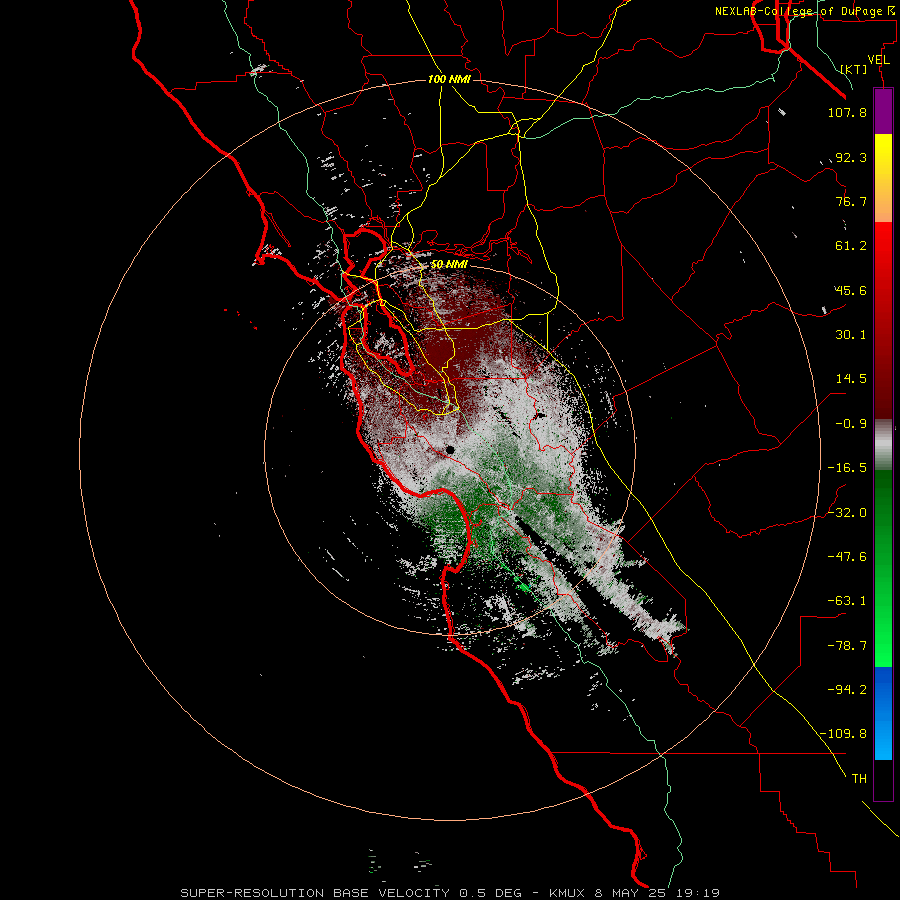
Task: Click the 50 NMI range ring label
Action: [449, 265]
